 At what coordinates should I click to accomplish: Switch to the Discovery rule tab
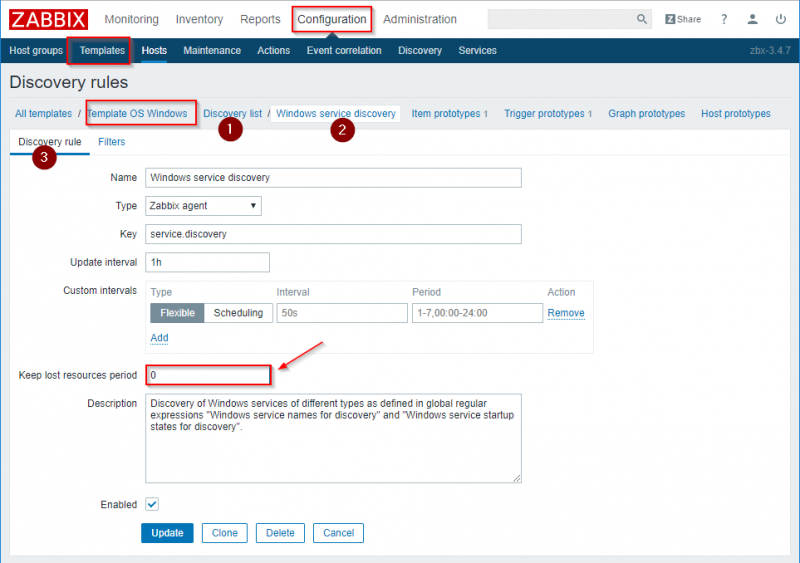[49, 142]
